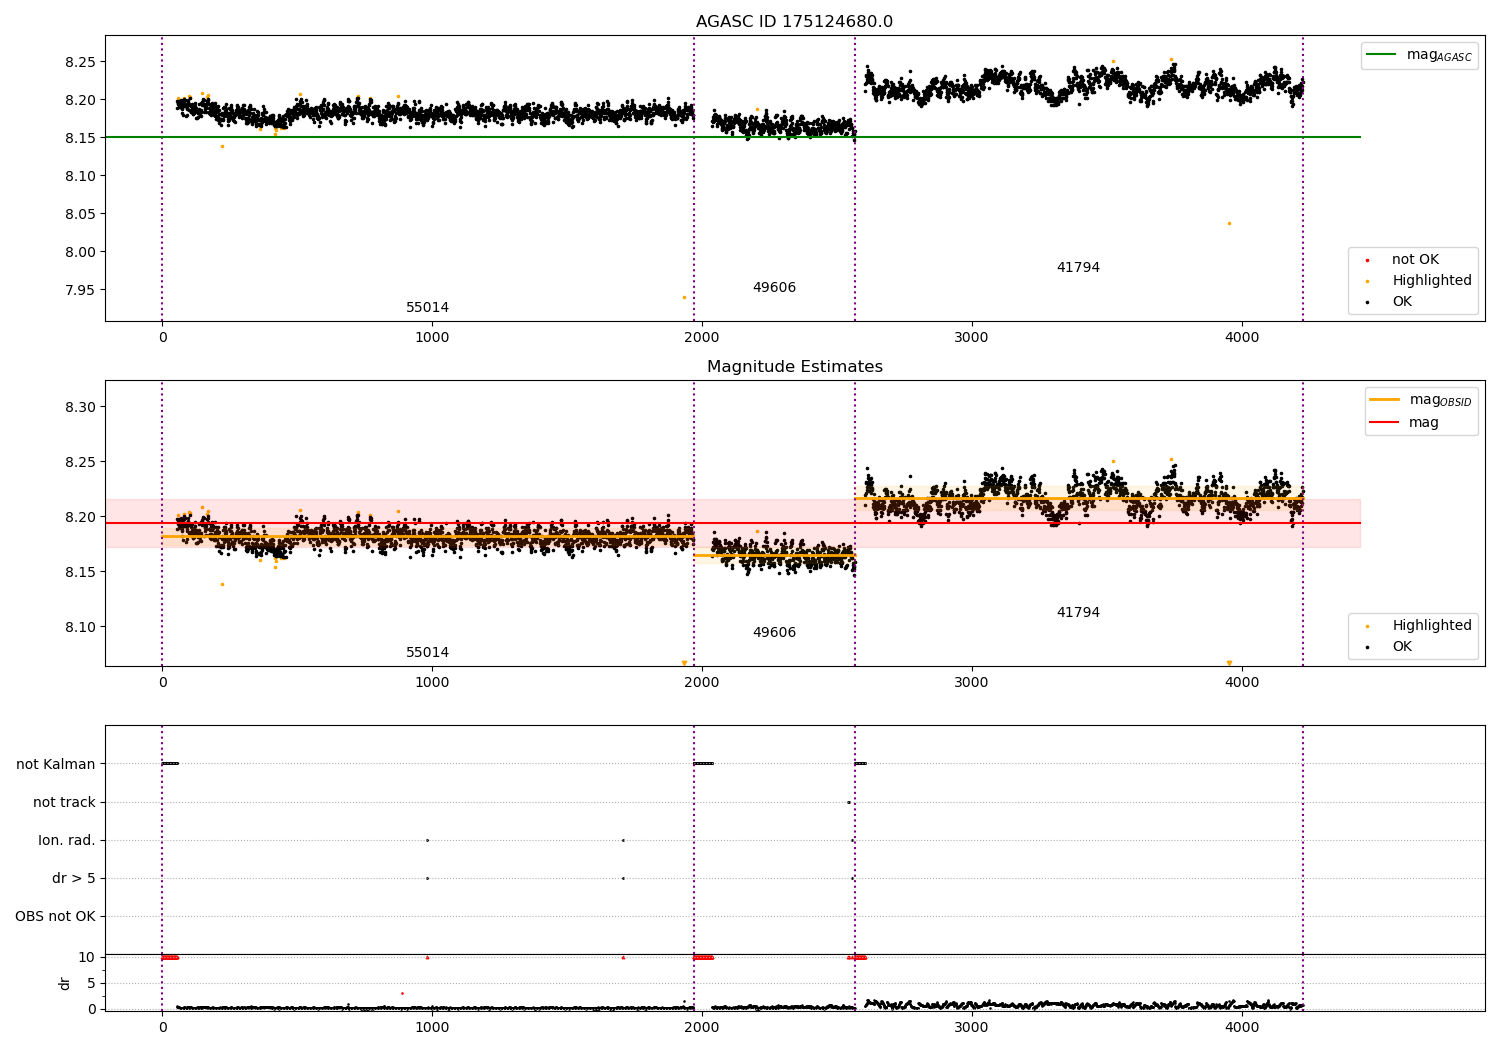Click the orange 'Highlighted' top legend marker

coord(1367,282)
